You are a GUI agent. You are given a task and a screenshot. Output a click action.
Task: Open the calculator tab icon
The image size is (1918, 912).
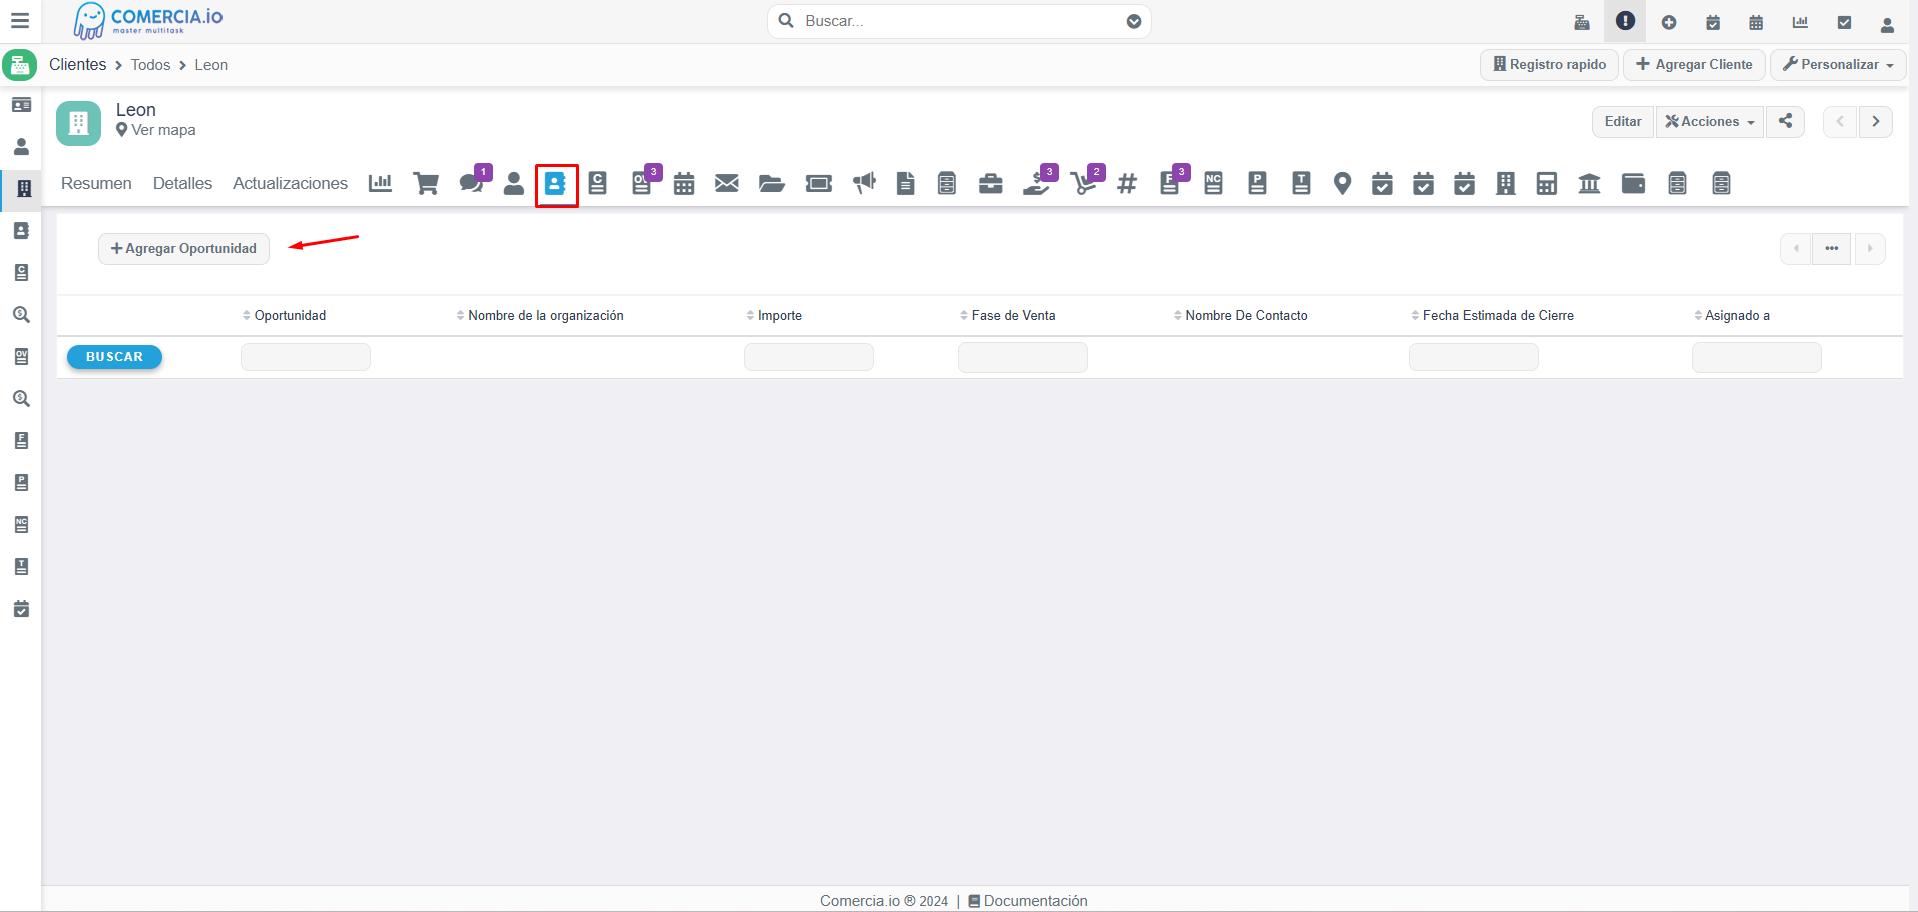[x=1547, y=183]
